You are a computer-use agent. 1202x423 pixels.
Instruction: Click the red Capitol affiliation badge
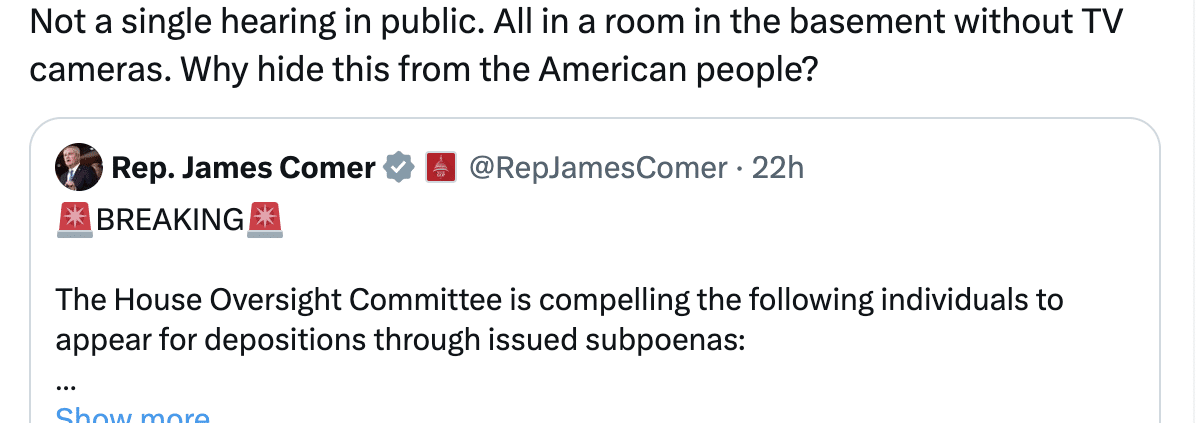441,168
